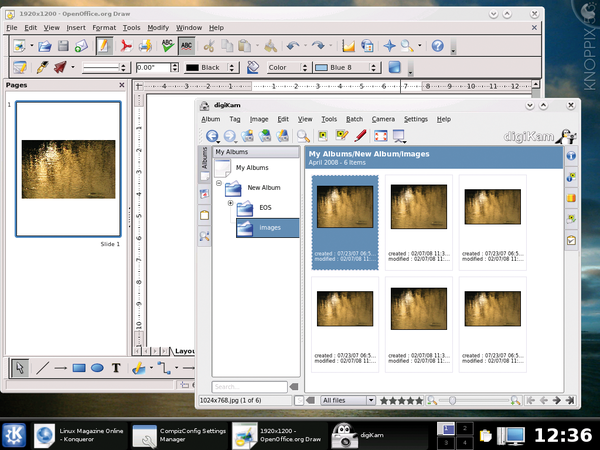This screenshot has width=600, height=450.
Task: Open the Black line color dropdown
Action: 211,68
